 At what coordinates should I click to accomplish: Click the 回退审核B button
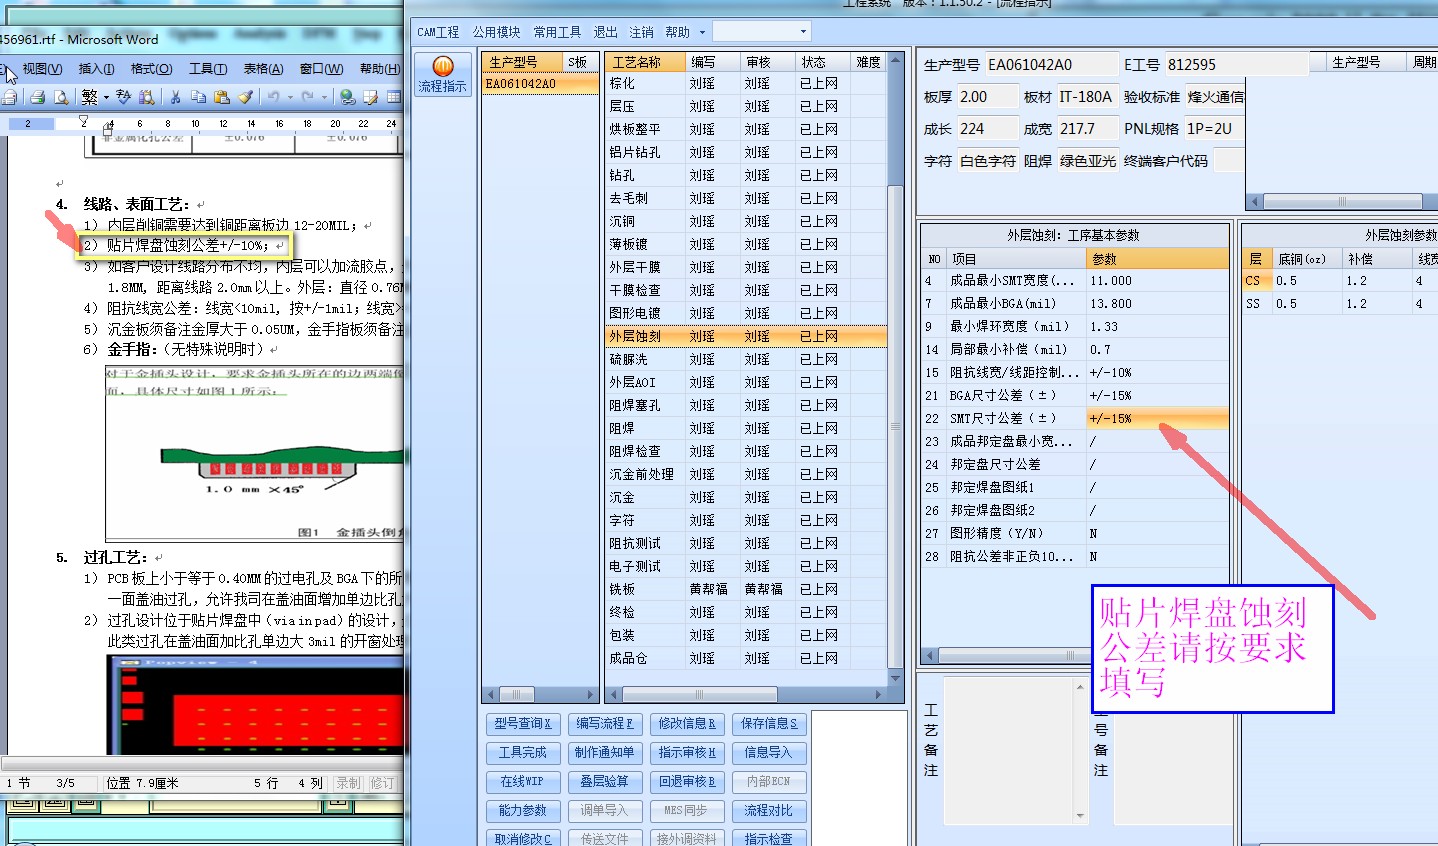[686, 781]
